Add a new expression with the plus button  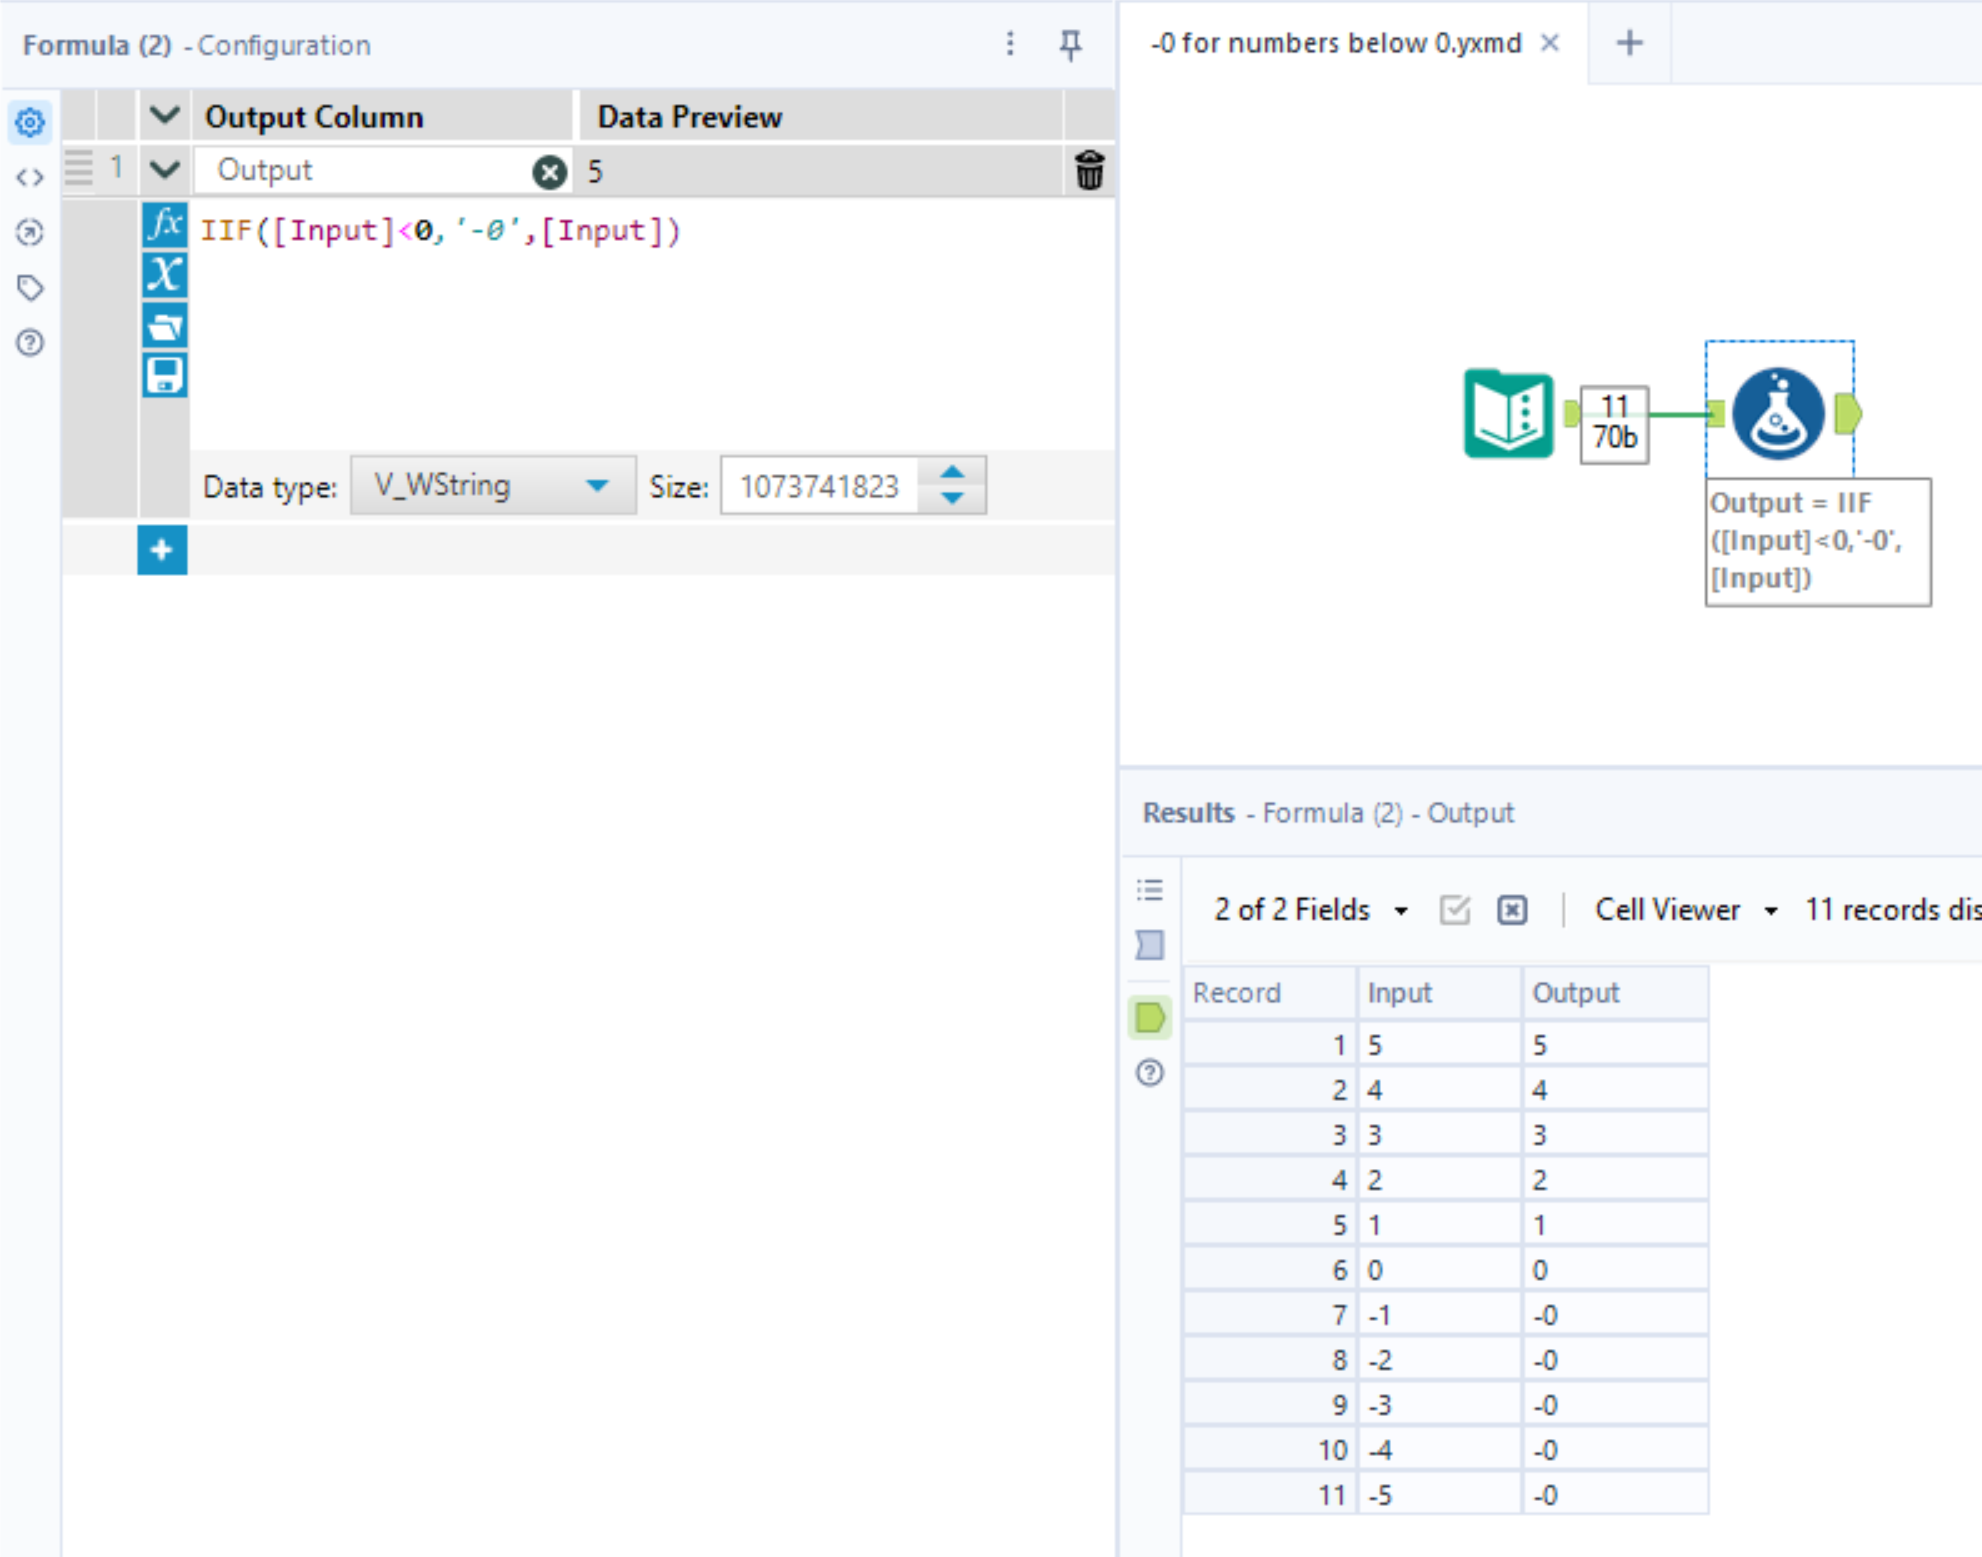click(162, 549)
